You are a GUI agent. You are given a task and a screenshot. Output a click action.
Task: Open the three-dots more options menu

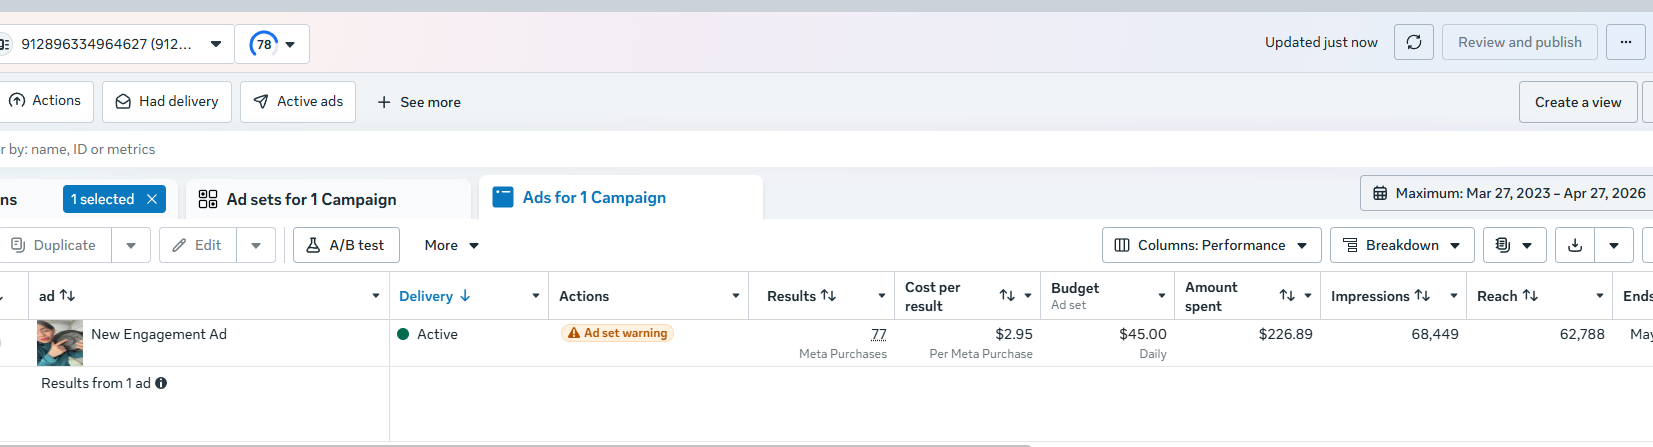click(x=1626, y=42)
